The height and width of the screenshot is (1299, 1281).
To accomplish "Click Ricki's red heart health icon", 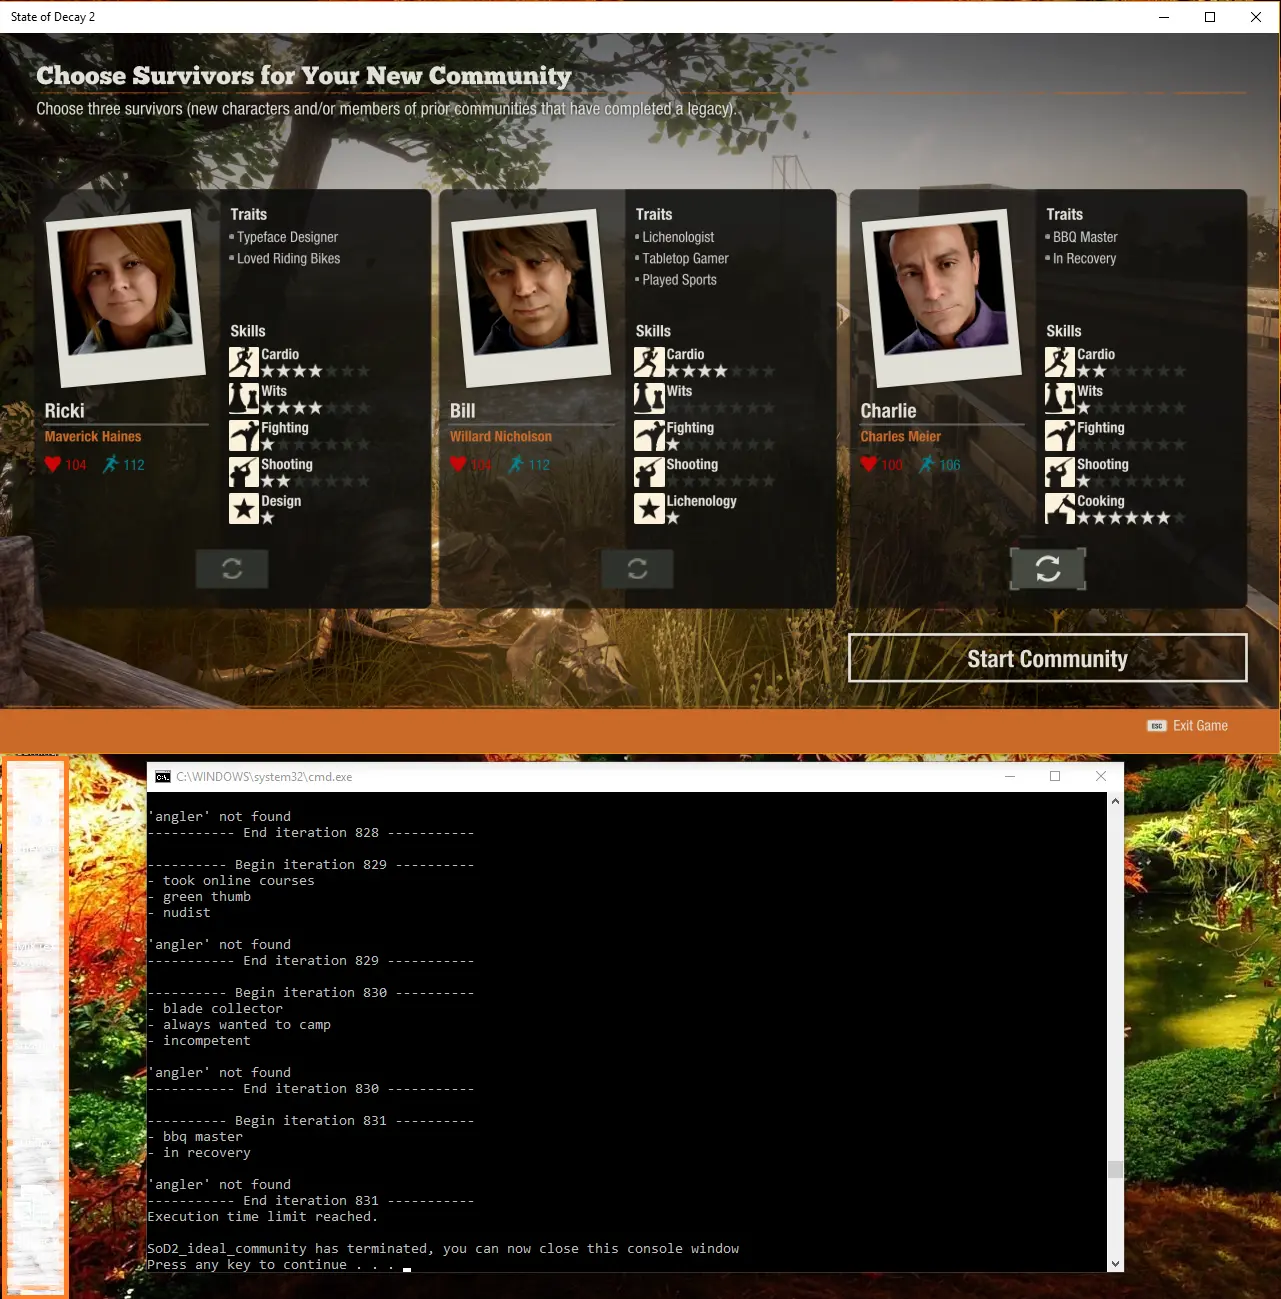I will click(53, 464).
